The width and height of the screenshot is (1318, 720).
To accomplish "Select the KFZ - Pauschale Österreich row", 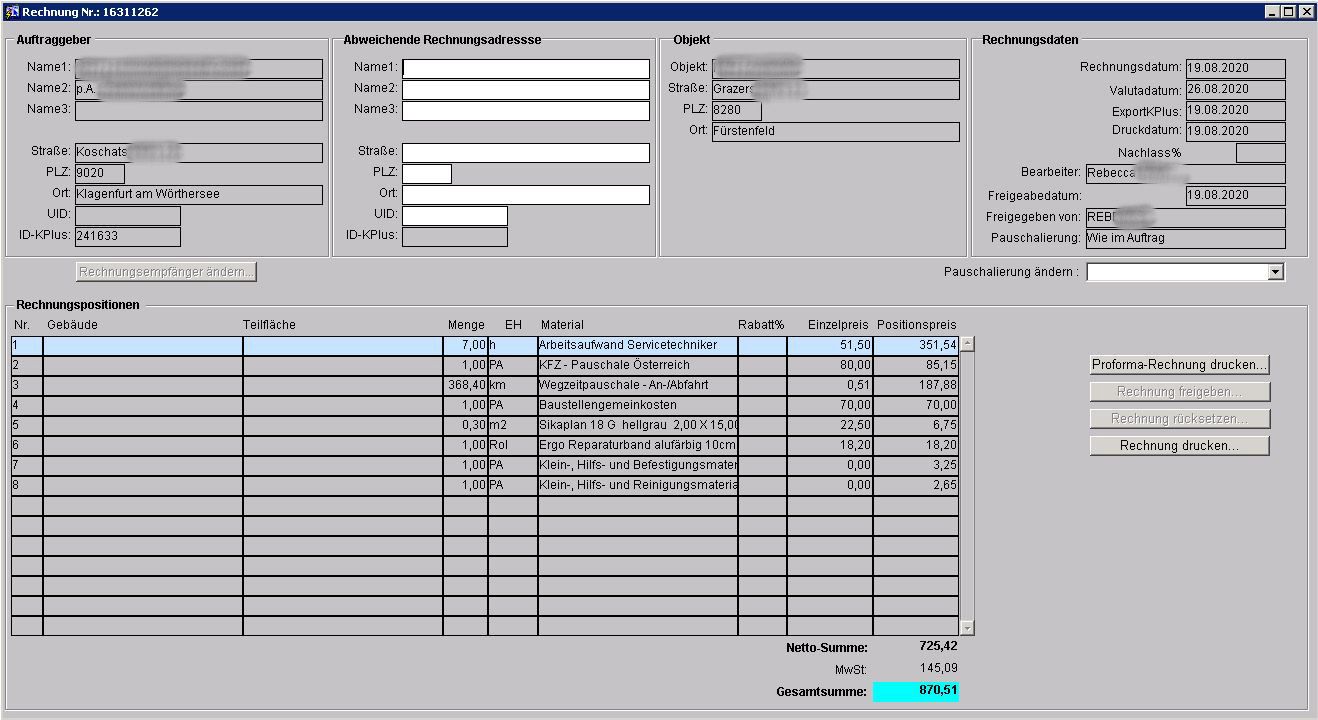I will pos(637,366).
